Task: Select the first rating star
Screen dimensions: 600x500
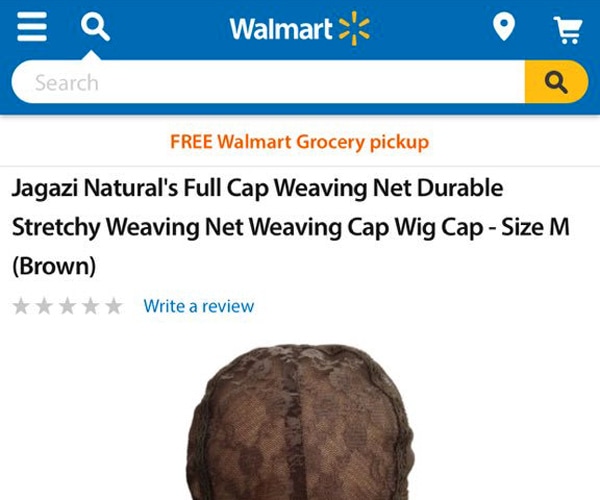Action: click(21, 306)
